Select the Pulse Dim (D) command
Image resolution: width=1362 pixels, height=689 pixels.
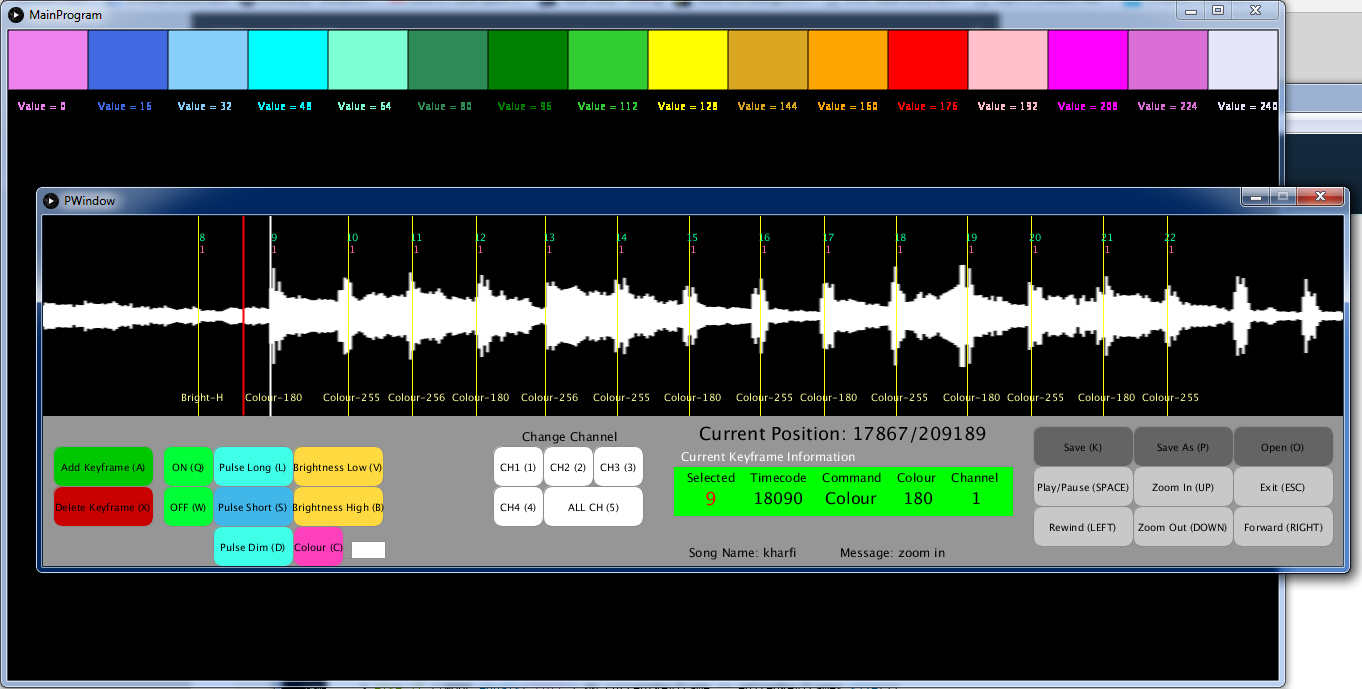(x=253, y=547)
